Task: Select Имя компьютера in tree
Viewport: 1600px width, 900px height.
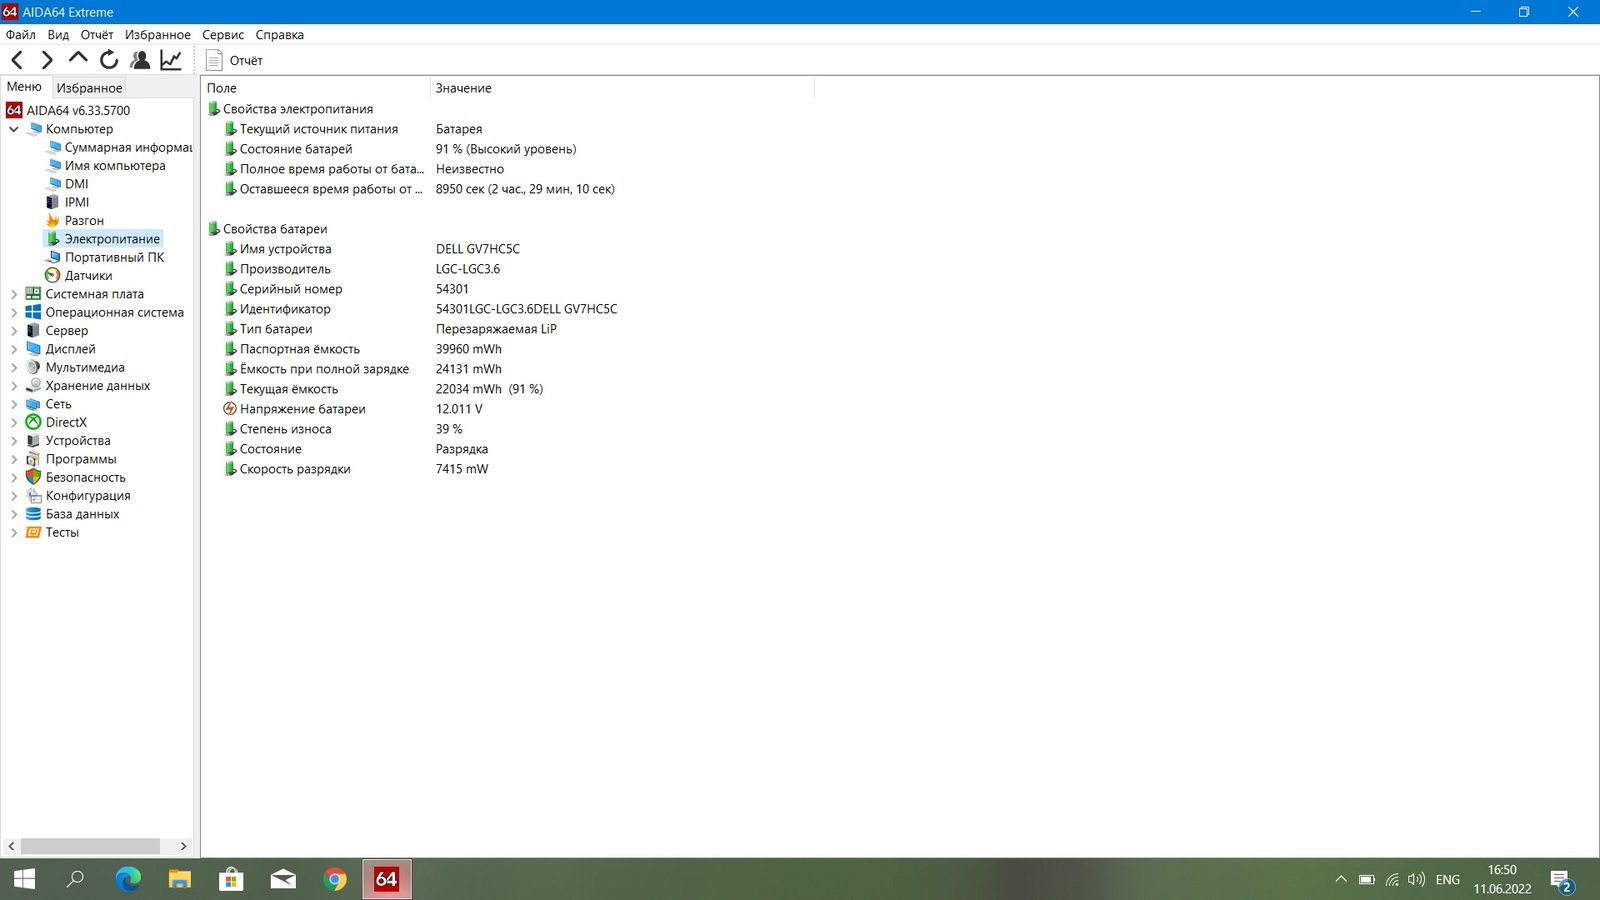Action: [x=115, y=166]
